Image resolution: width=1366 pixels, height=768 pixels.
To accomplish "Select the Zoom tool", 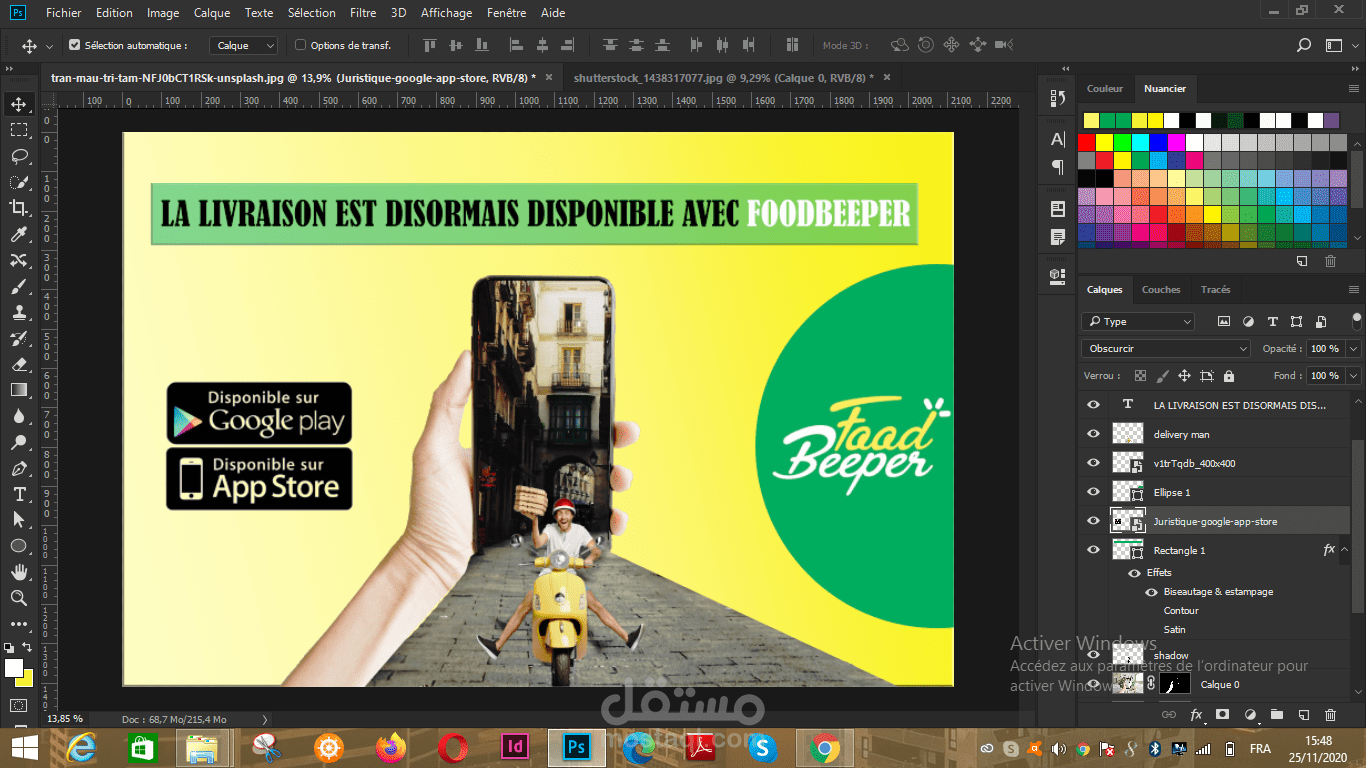I will [x=18, y=598].
